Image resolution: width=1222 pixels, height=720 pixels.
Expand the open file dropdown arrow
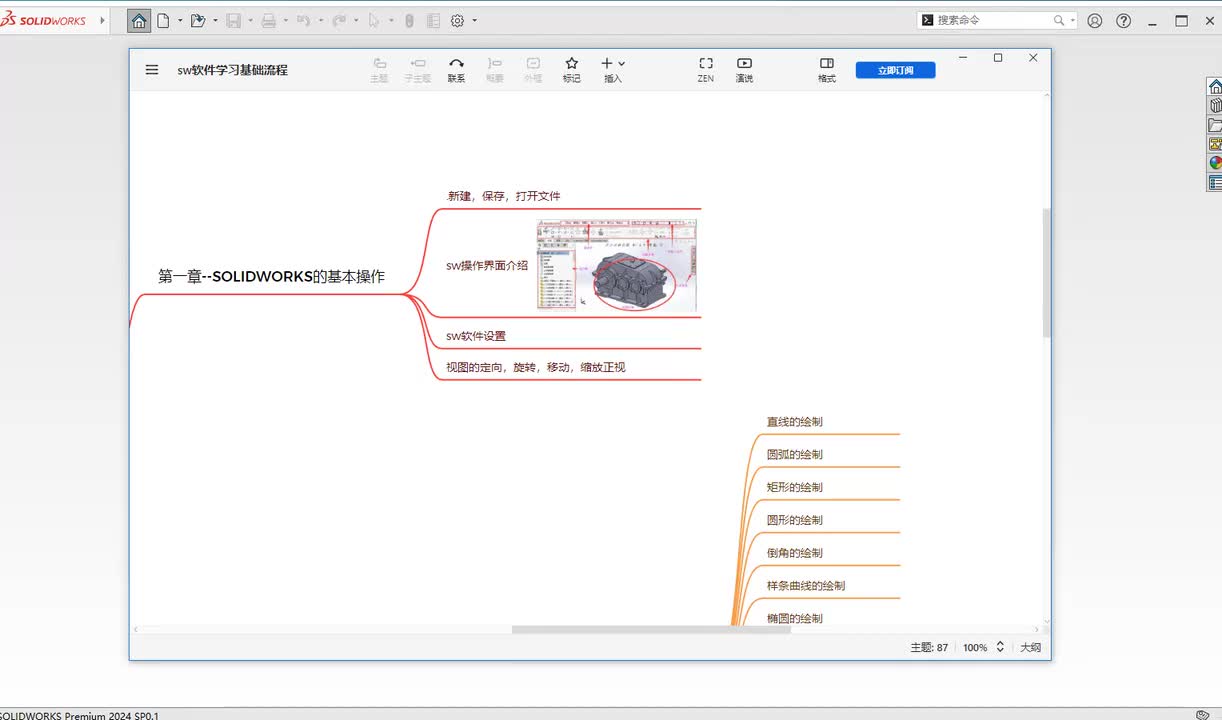pos(215,20)
